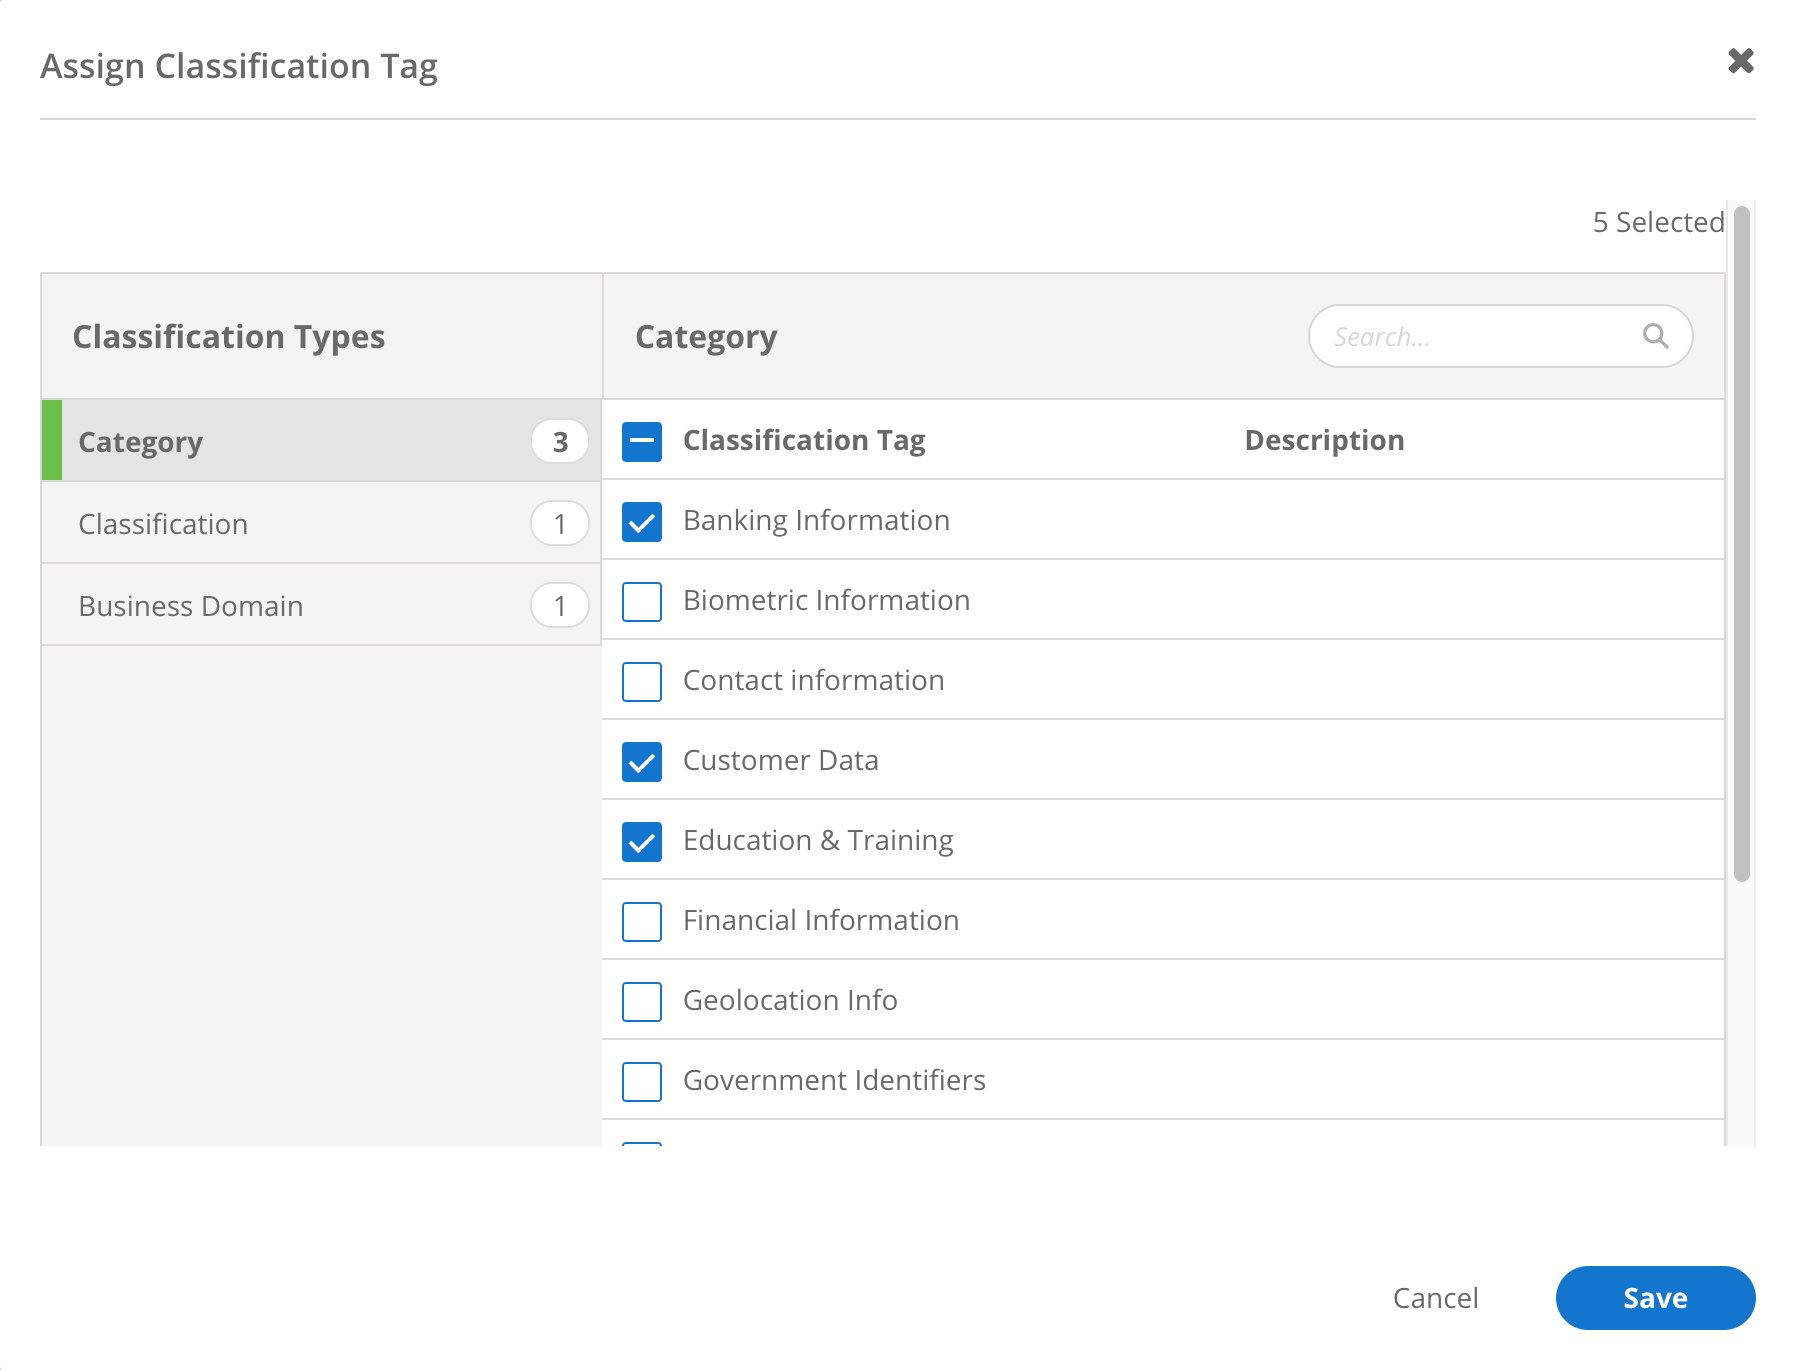Viewport: 1794px width, 1370px height.
Task: Click the 5 Selected counter text
Action: (1658, 222)
